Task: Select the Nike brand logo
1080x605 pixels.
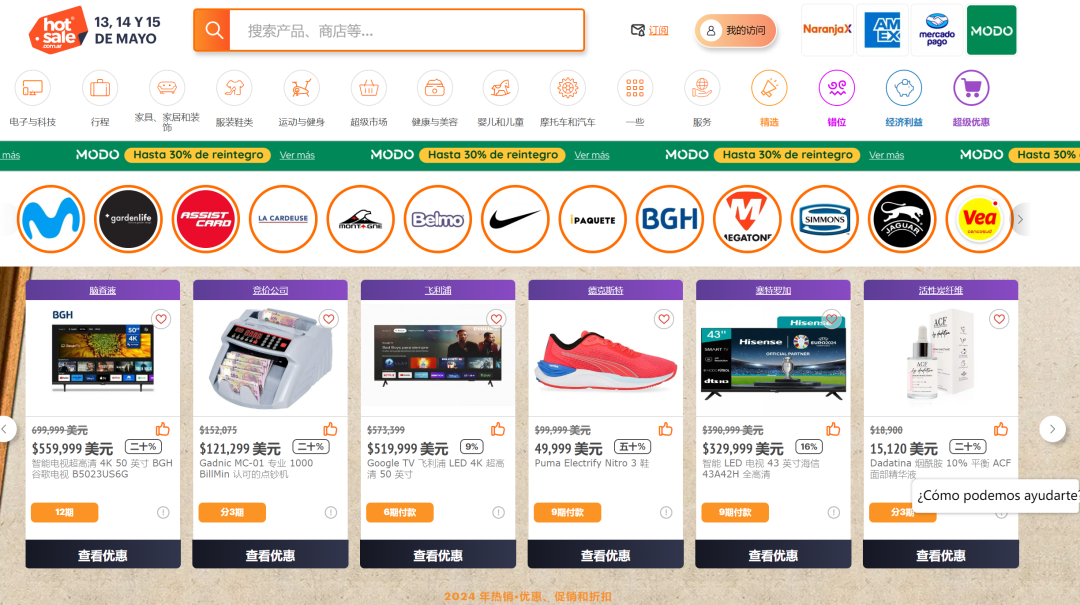Action: pyautogui.click(x=515, y=218)
